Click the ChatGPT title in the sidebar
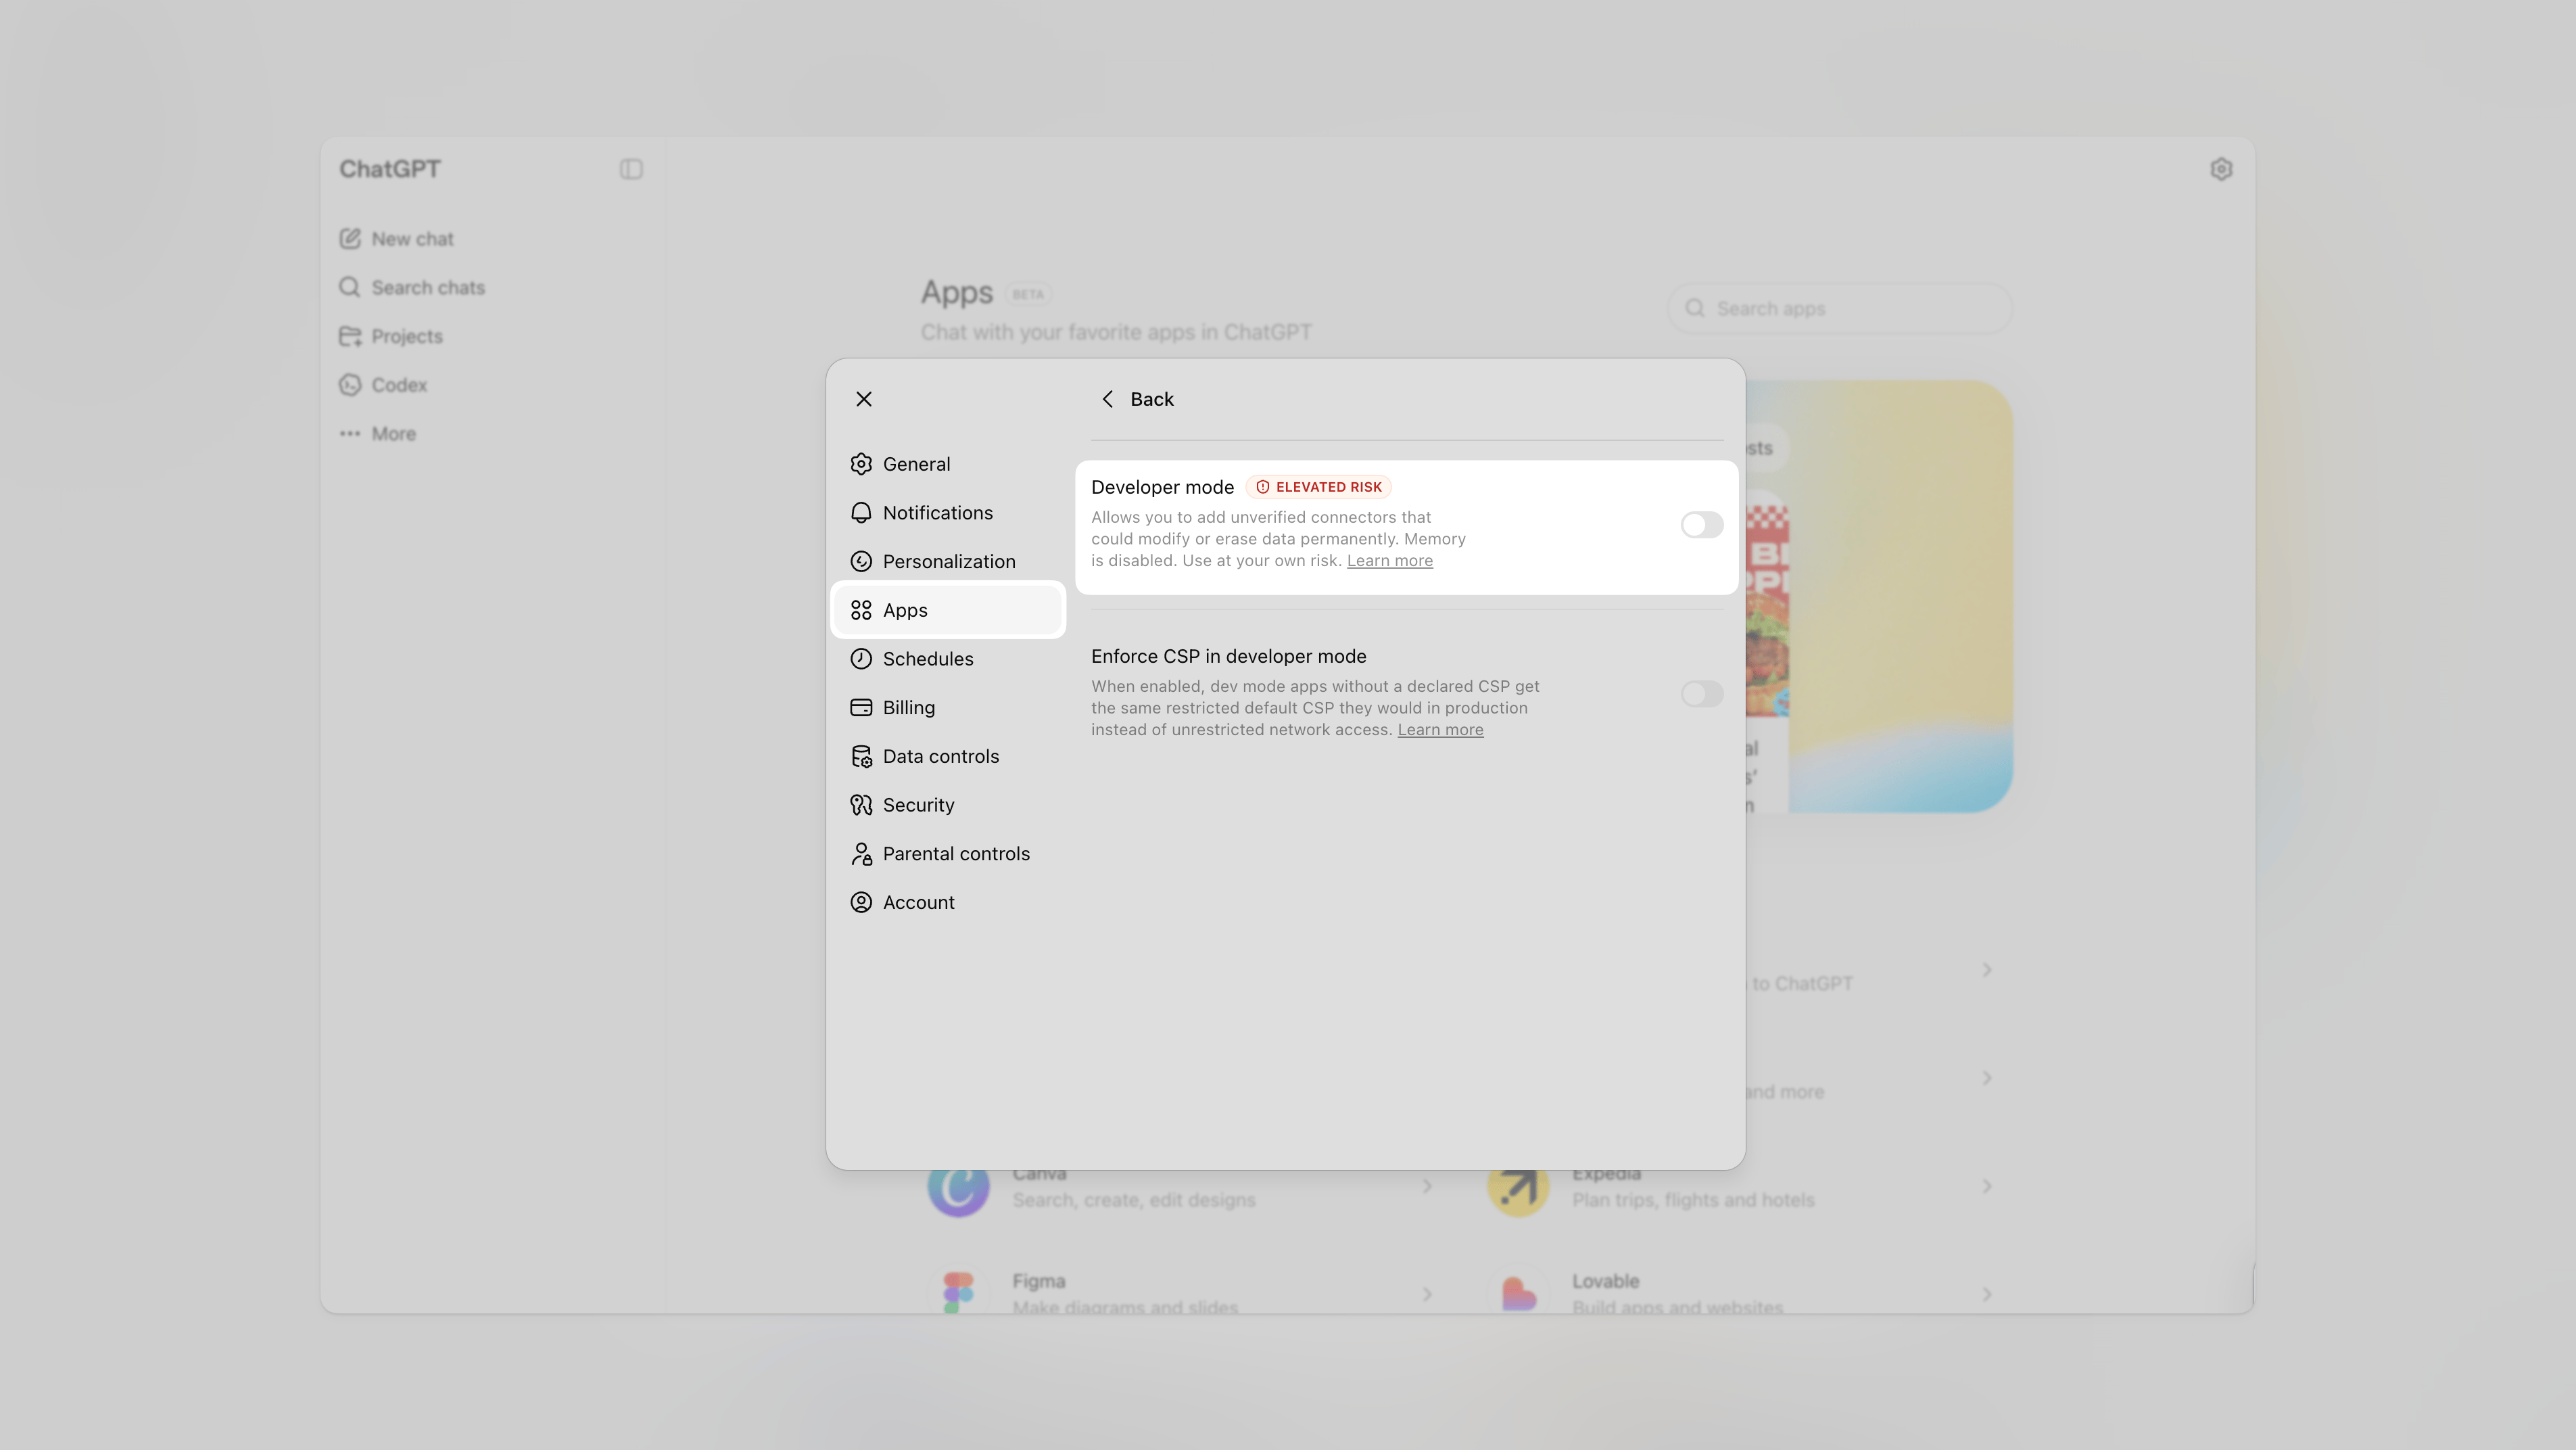The image size is (2576, 1450). 390,169
